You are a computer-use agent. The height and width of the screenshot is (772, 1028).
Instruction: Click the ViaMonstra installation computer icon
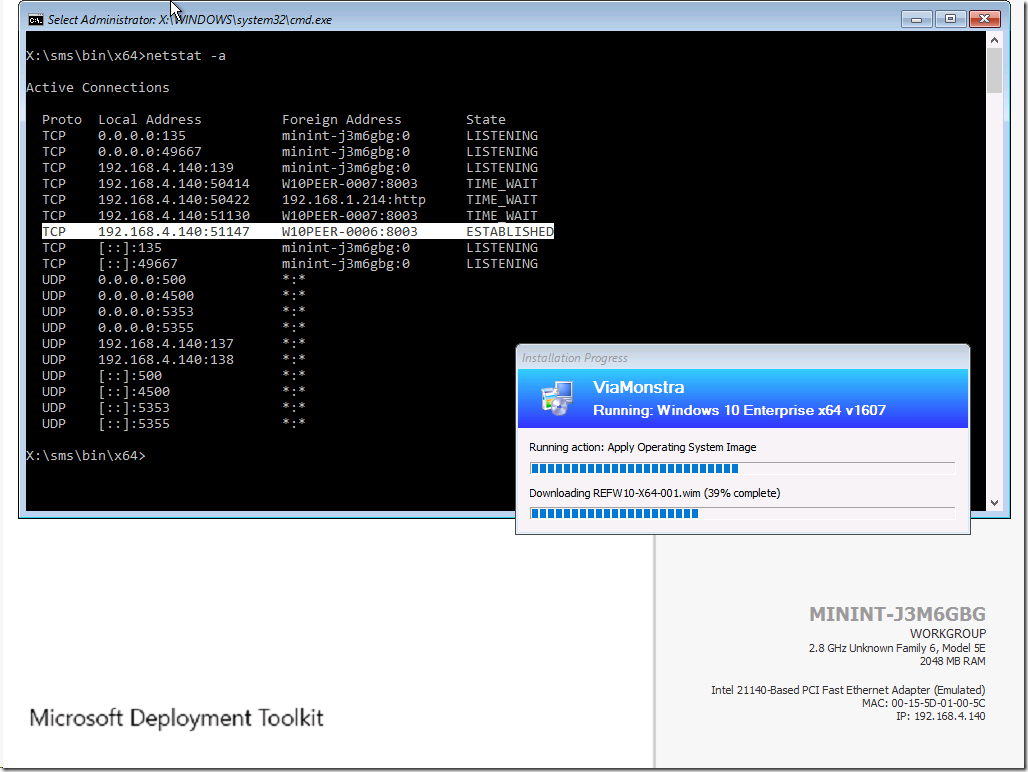pos(557,398)
